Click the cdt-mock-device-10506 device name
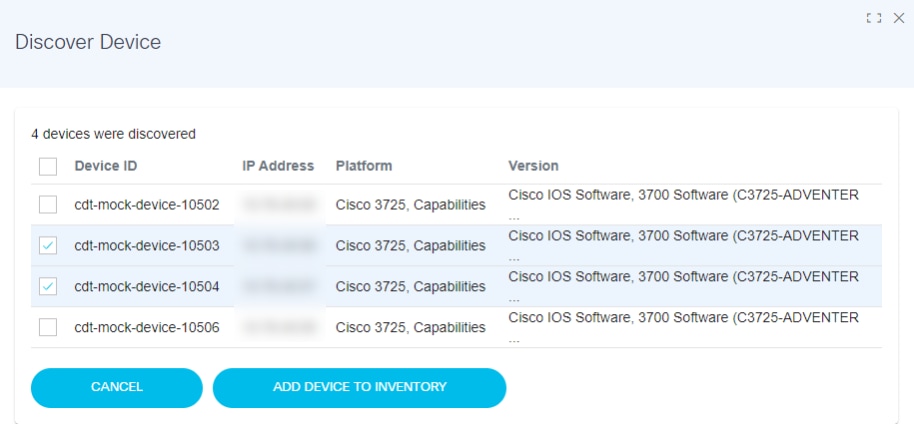The width and height of the screenshot is (914, 424). pos(147,327)
